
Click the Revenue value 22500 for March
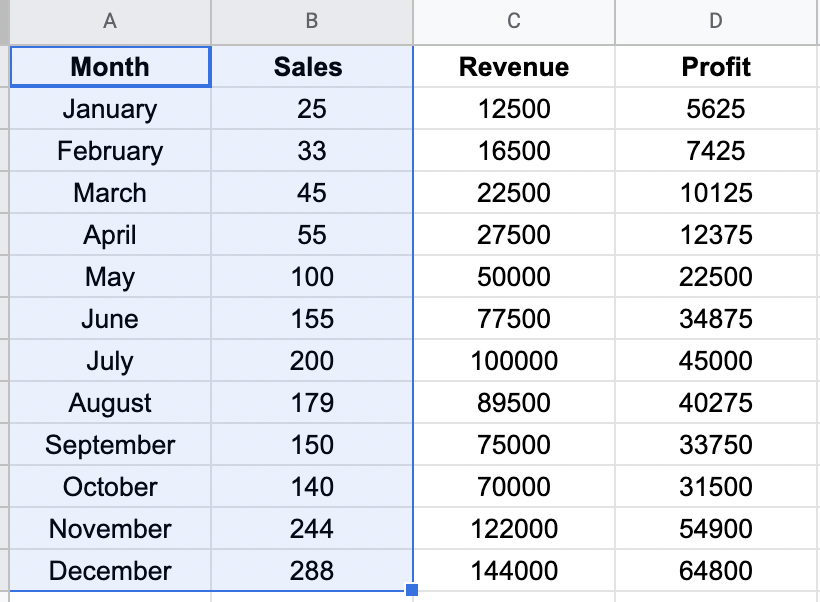point(513,193)
